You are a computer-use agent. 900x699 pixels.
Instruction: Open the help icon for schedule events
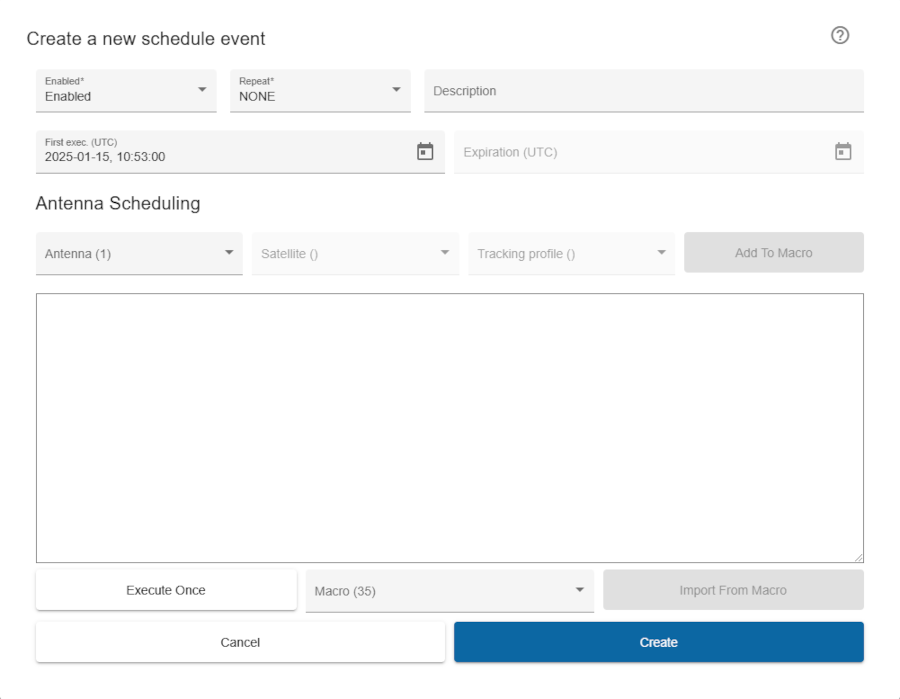(x=840, y=35)
